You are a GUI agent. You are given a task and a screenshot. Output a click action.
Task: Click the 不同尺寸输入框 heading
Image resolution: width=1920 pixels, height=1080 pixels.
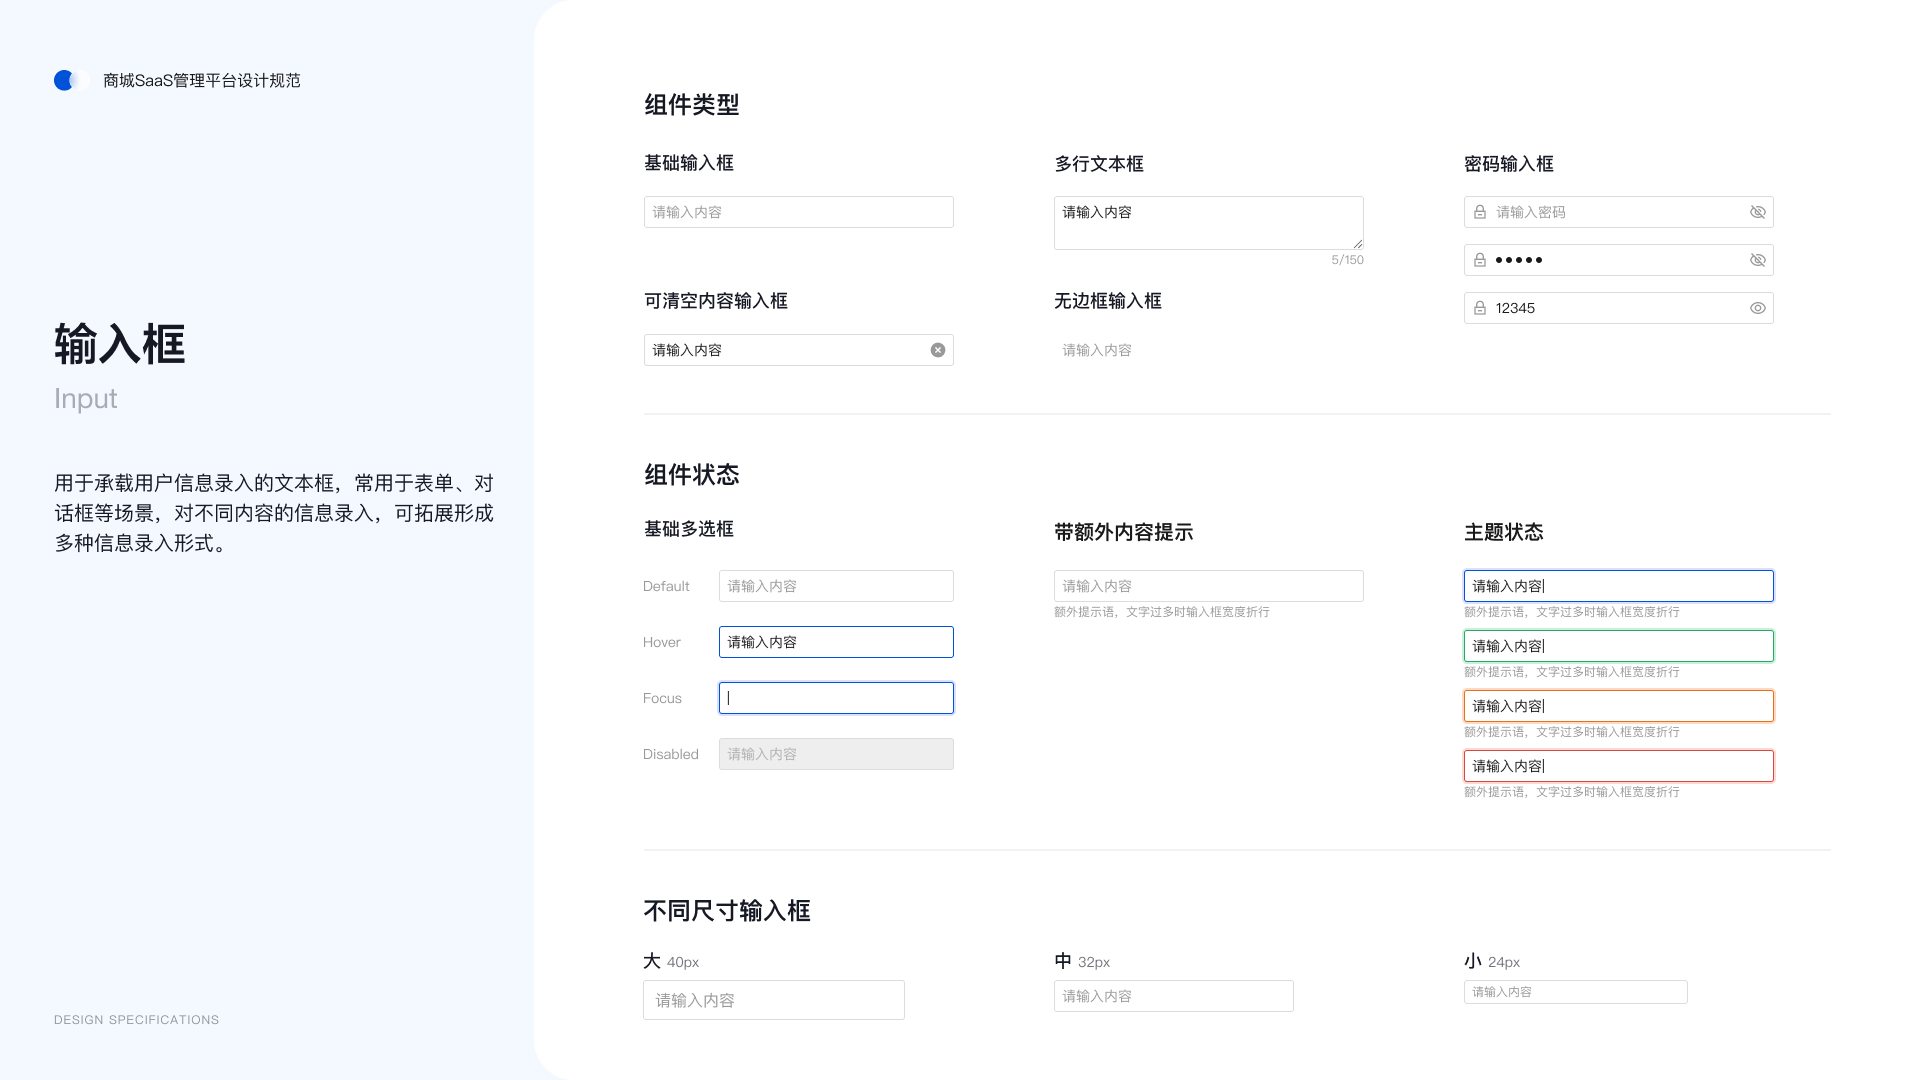pos(727,911)
